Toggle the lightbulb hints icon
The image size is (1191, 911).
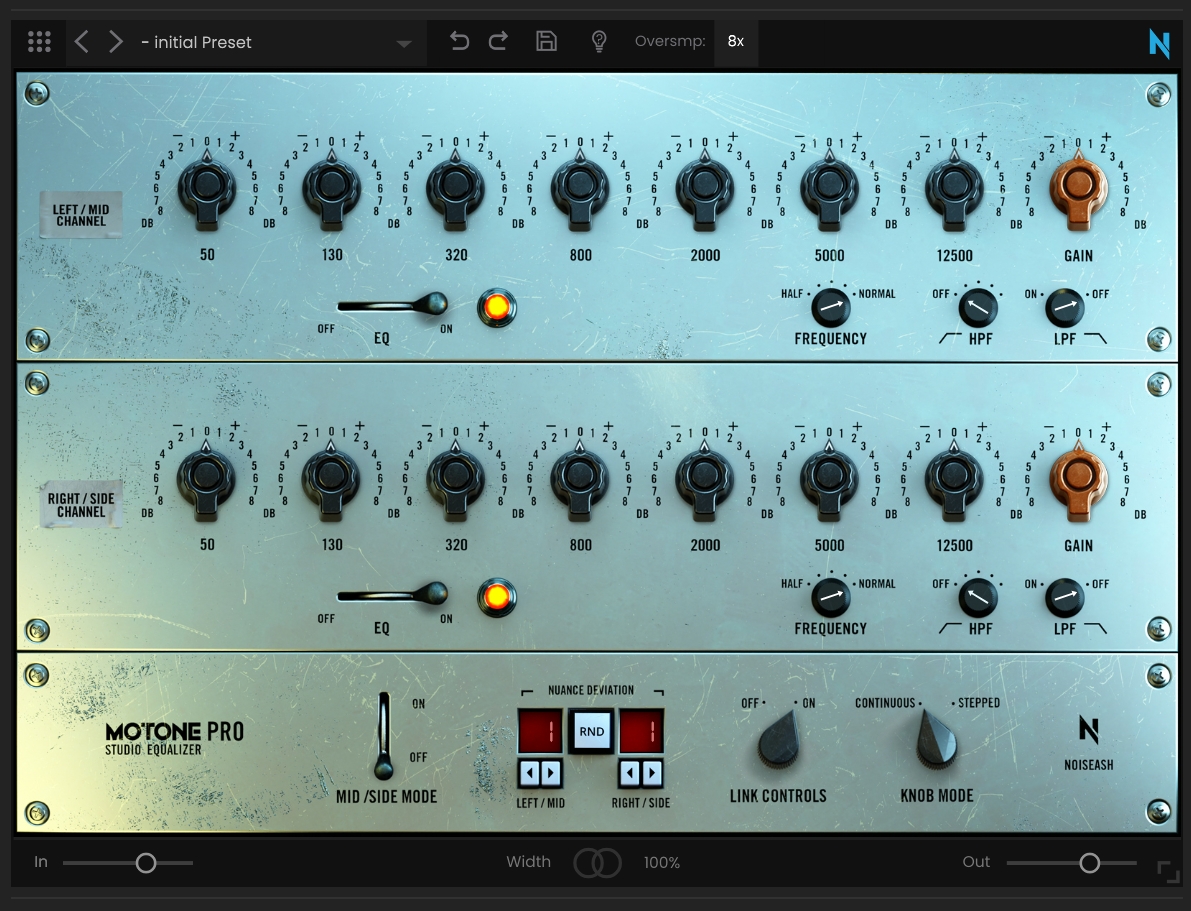599,41
